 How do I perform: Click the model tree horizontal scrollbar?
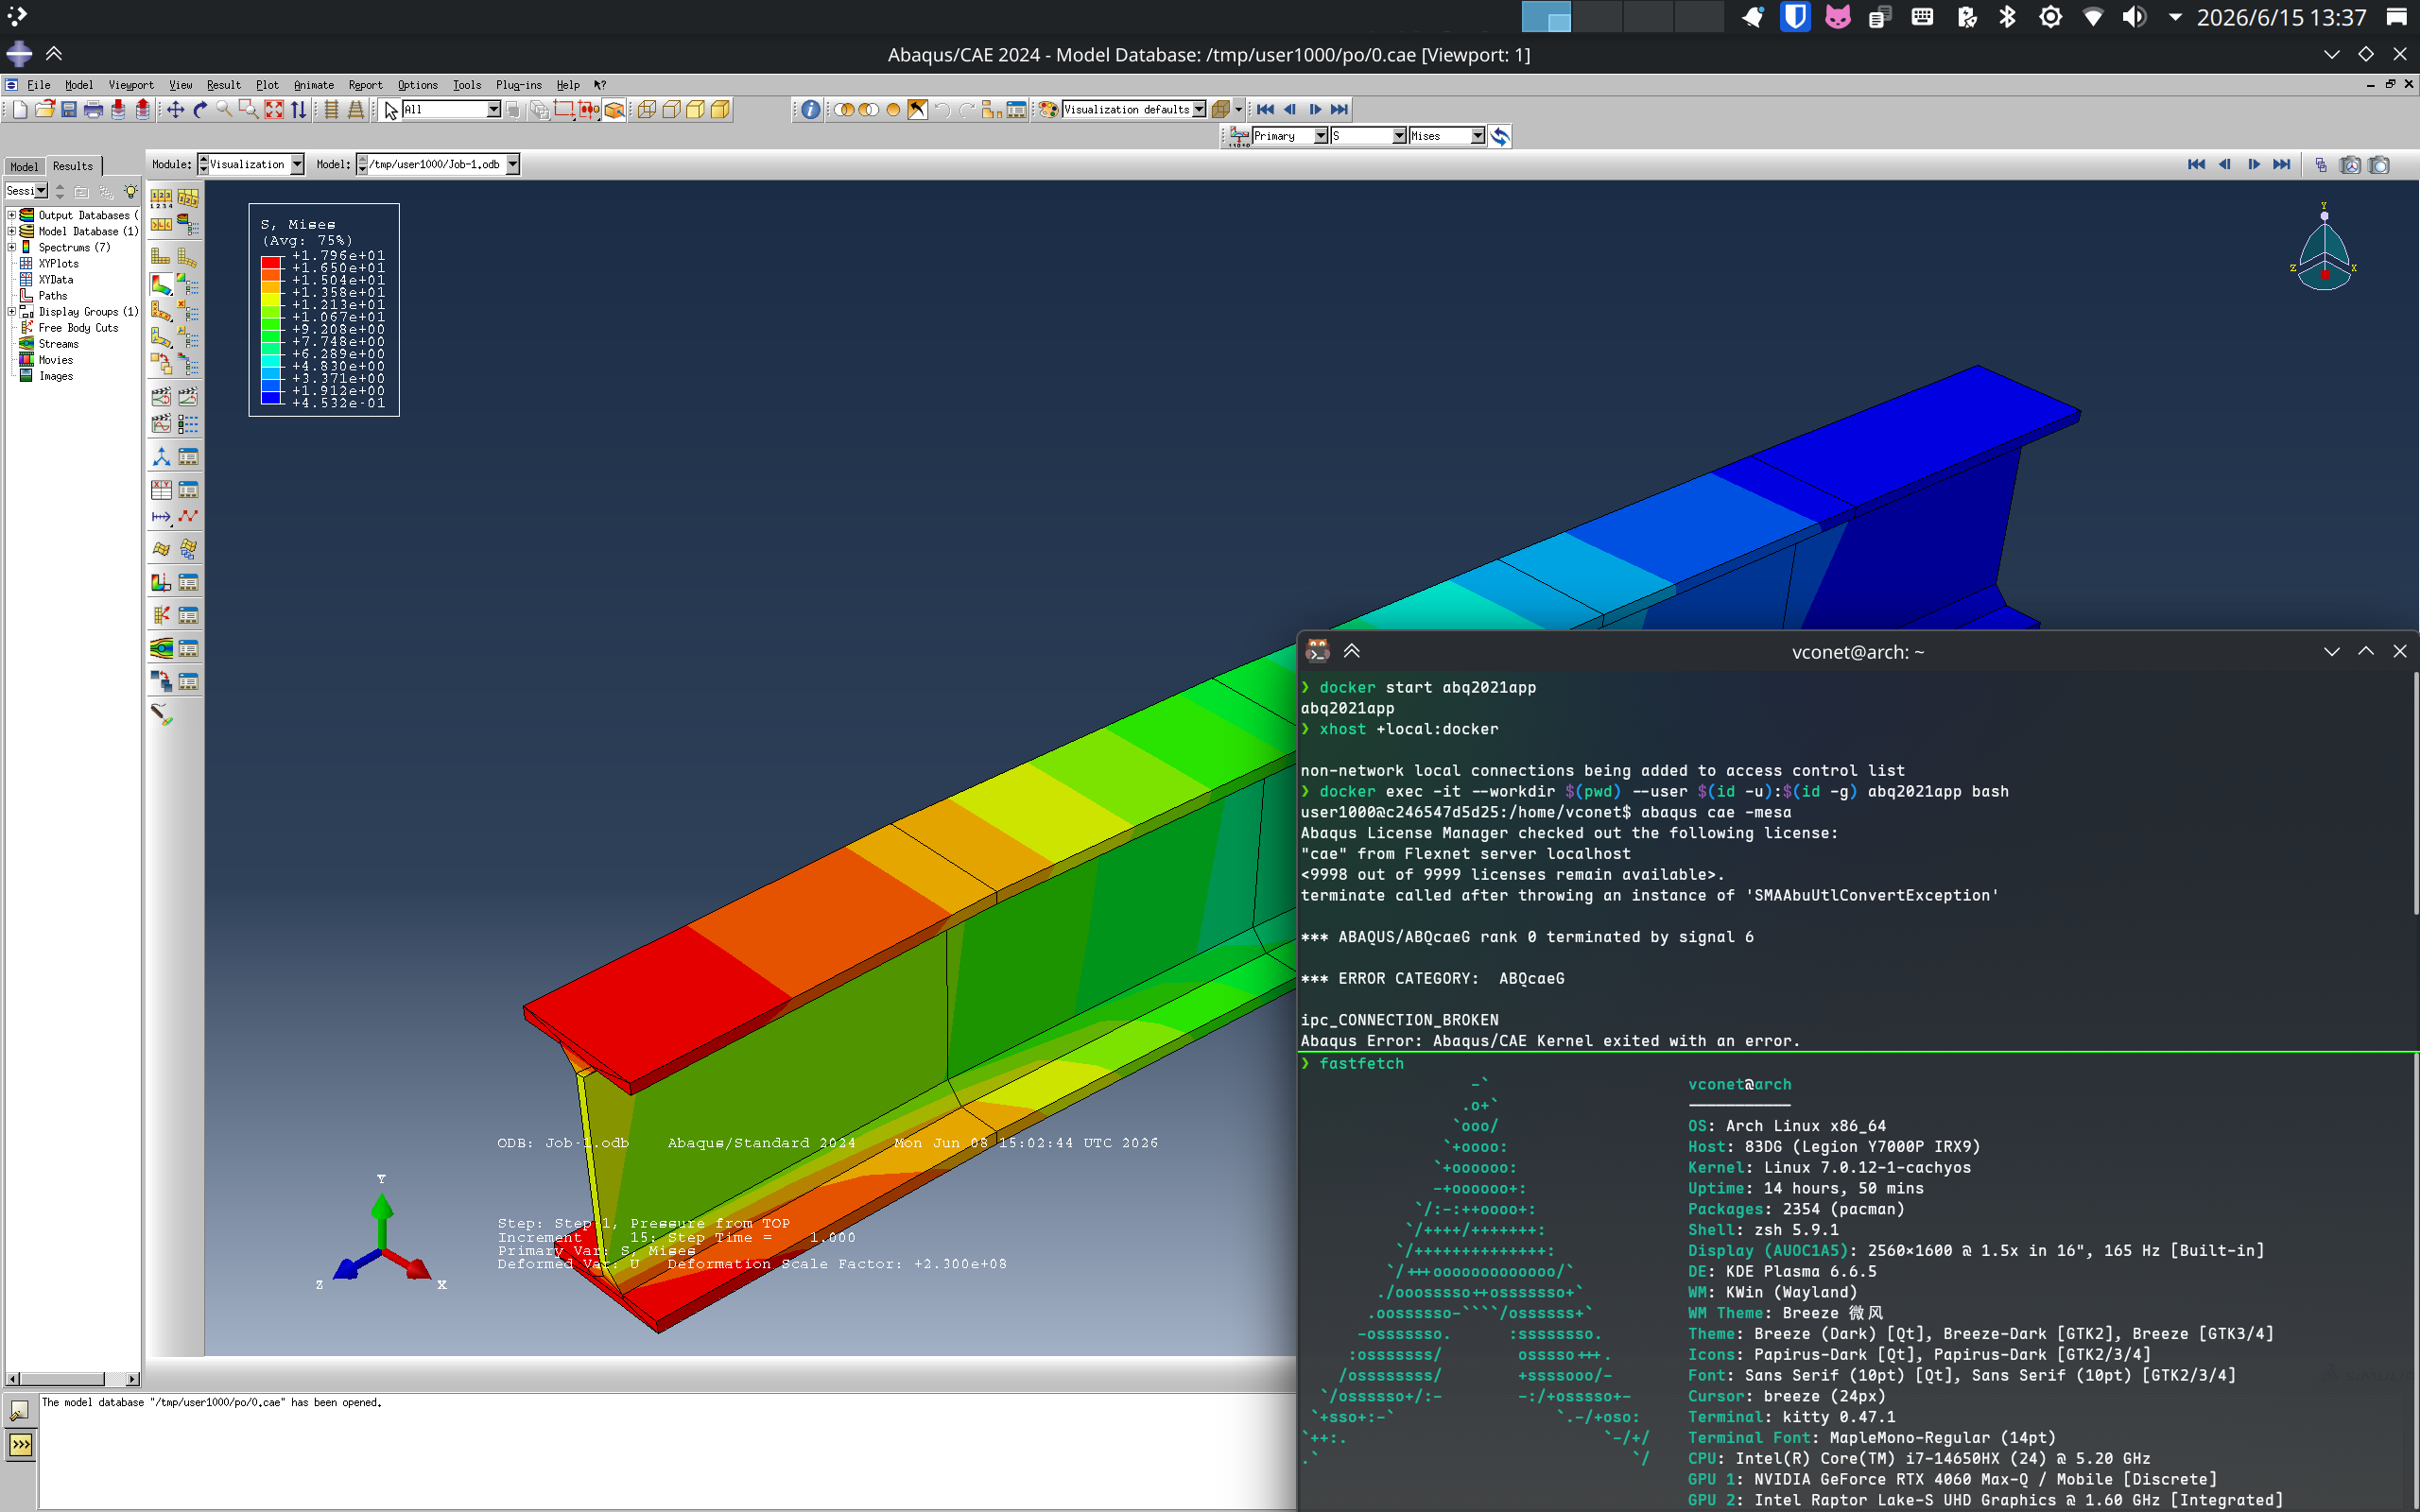tap(72, 1379)
